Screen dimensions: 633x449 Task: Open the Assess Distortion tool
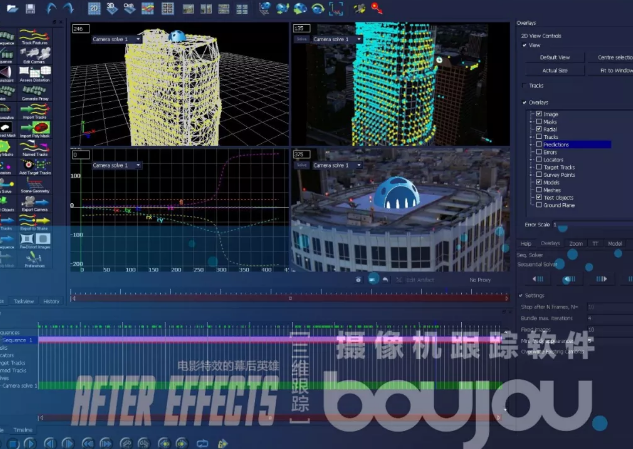click(35, 74)
